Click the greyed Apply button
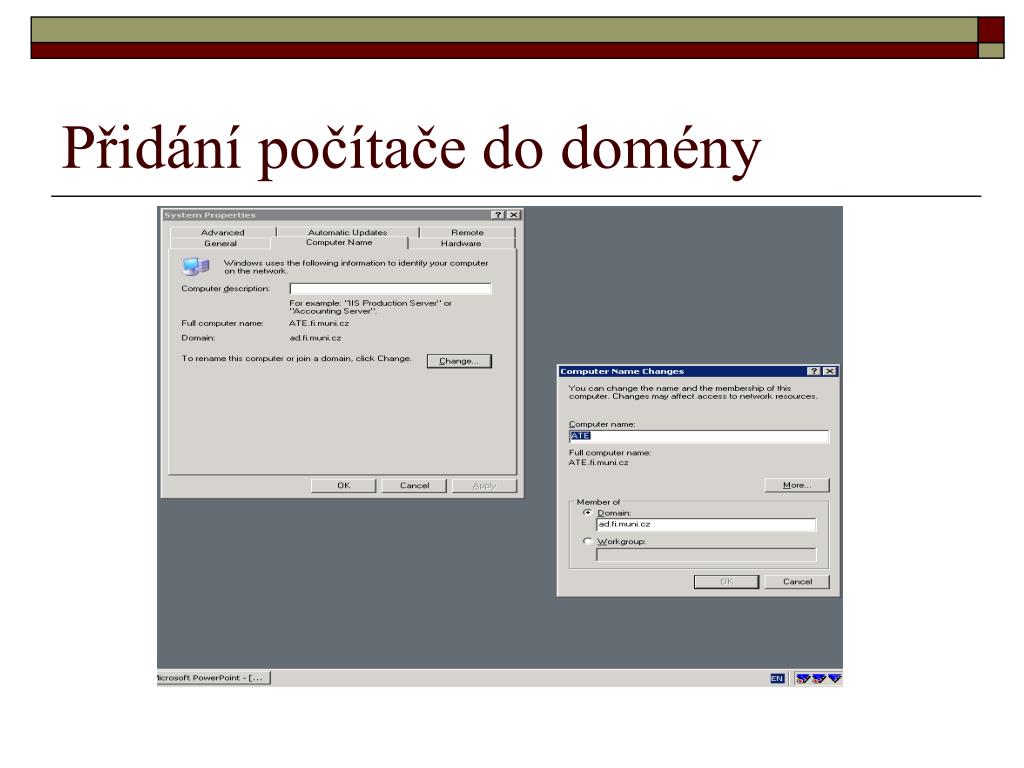Image resolution: width=1024 pixels, height=768 pixels. (484, 486)
